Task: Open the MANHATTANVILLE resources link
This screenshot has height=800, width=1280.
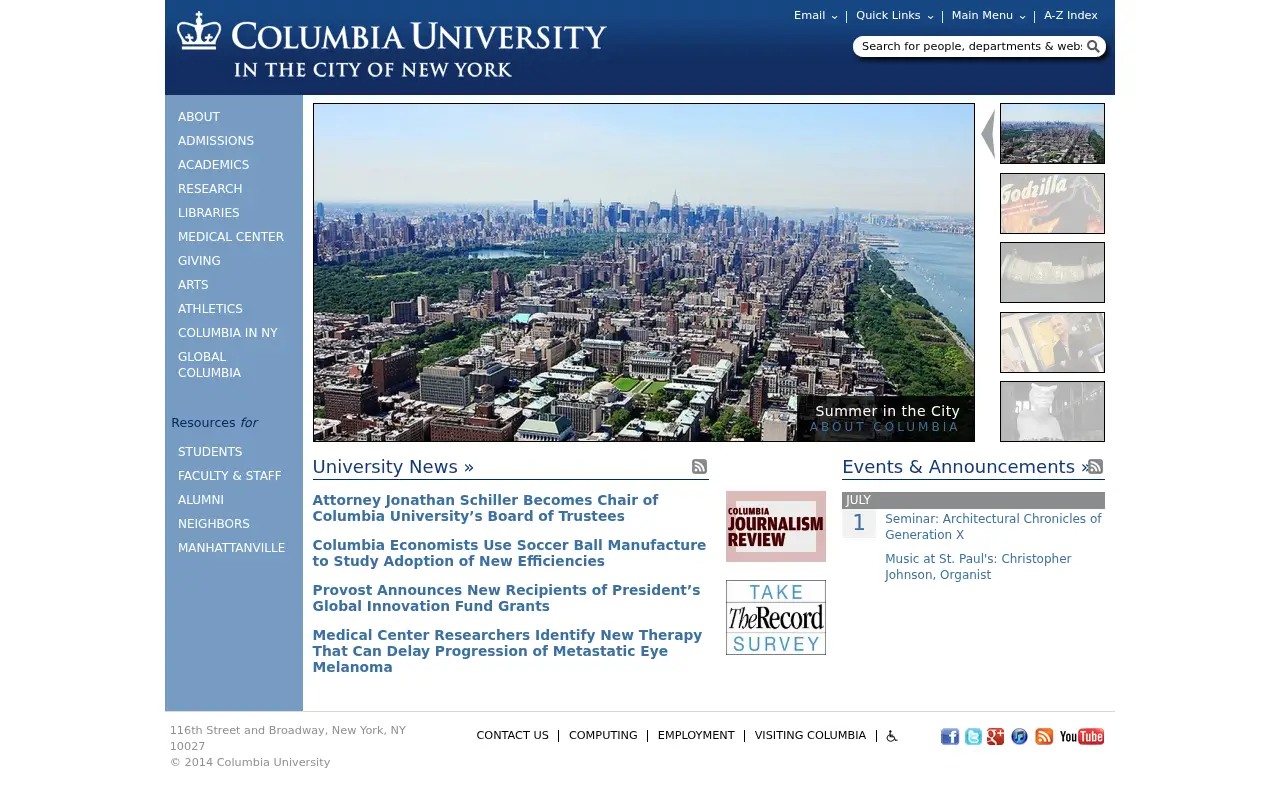Action: [x=231, y=548]
